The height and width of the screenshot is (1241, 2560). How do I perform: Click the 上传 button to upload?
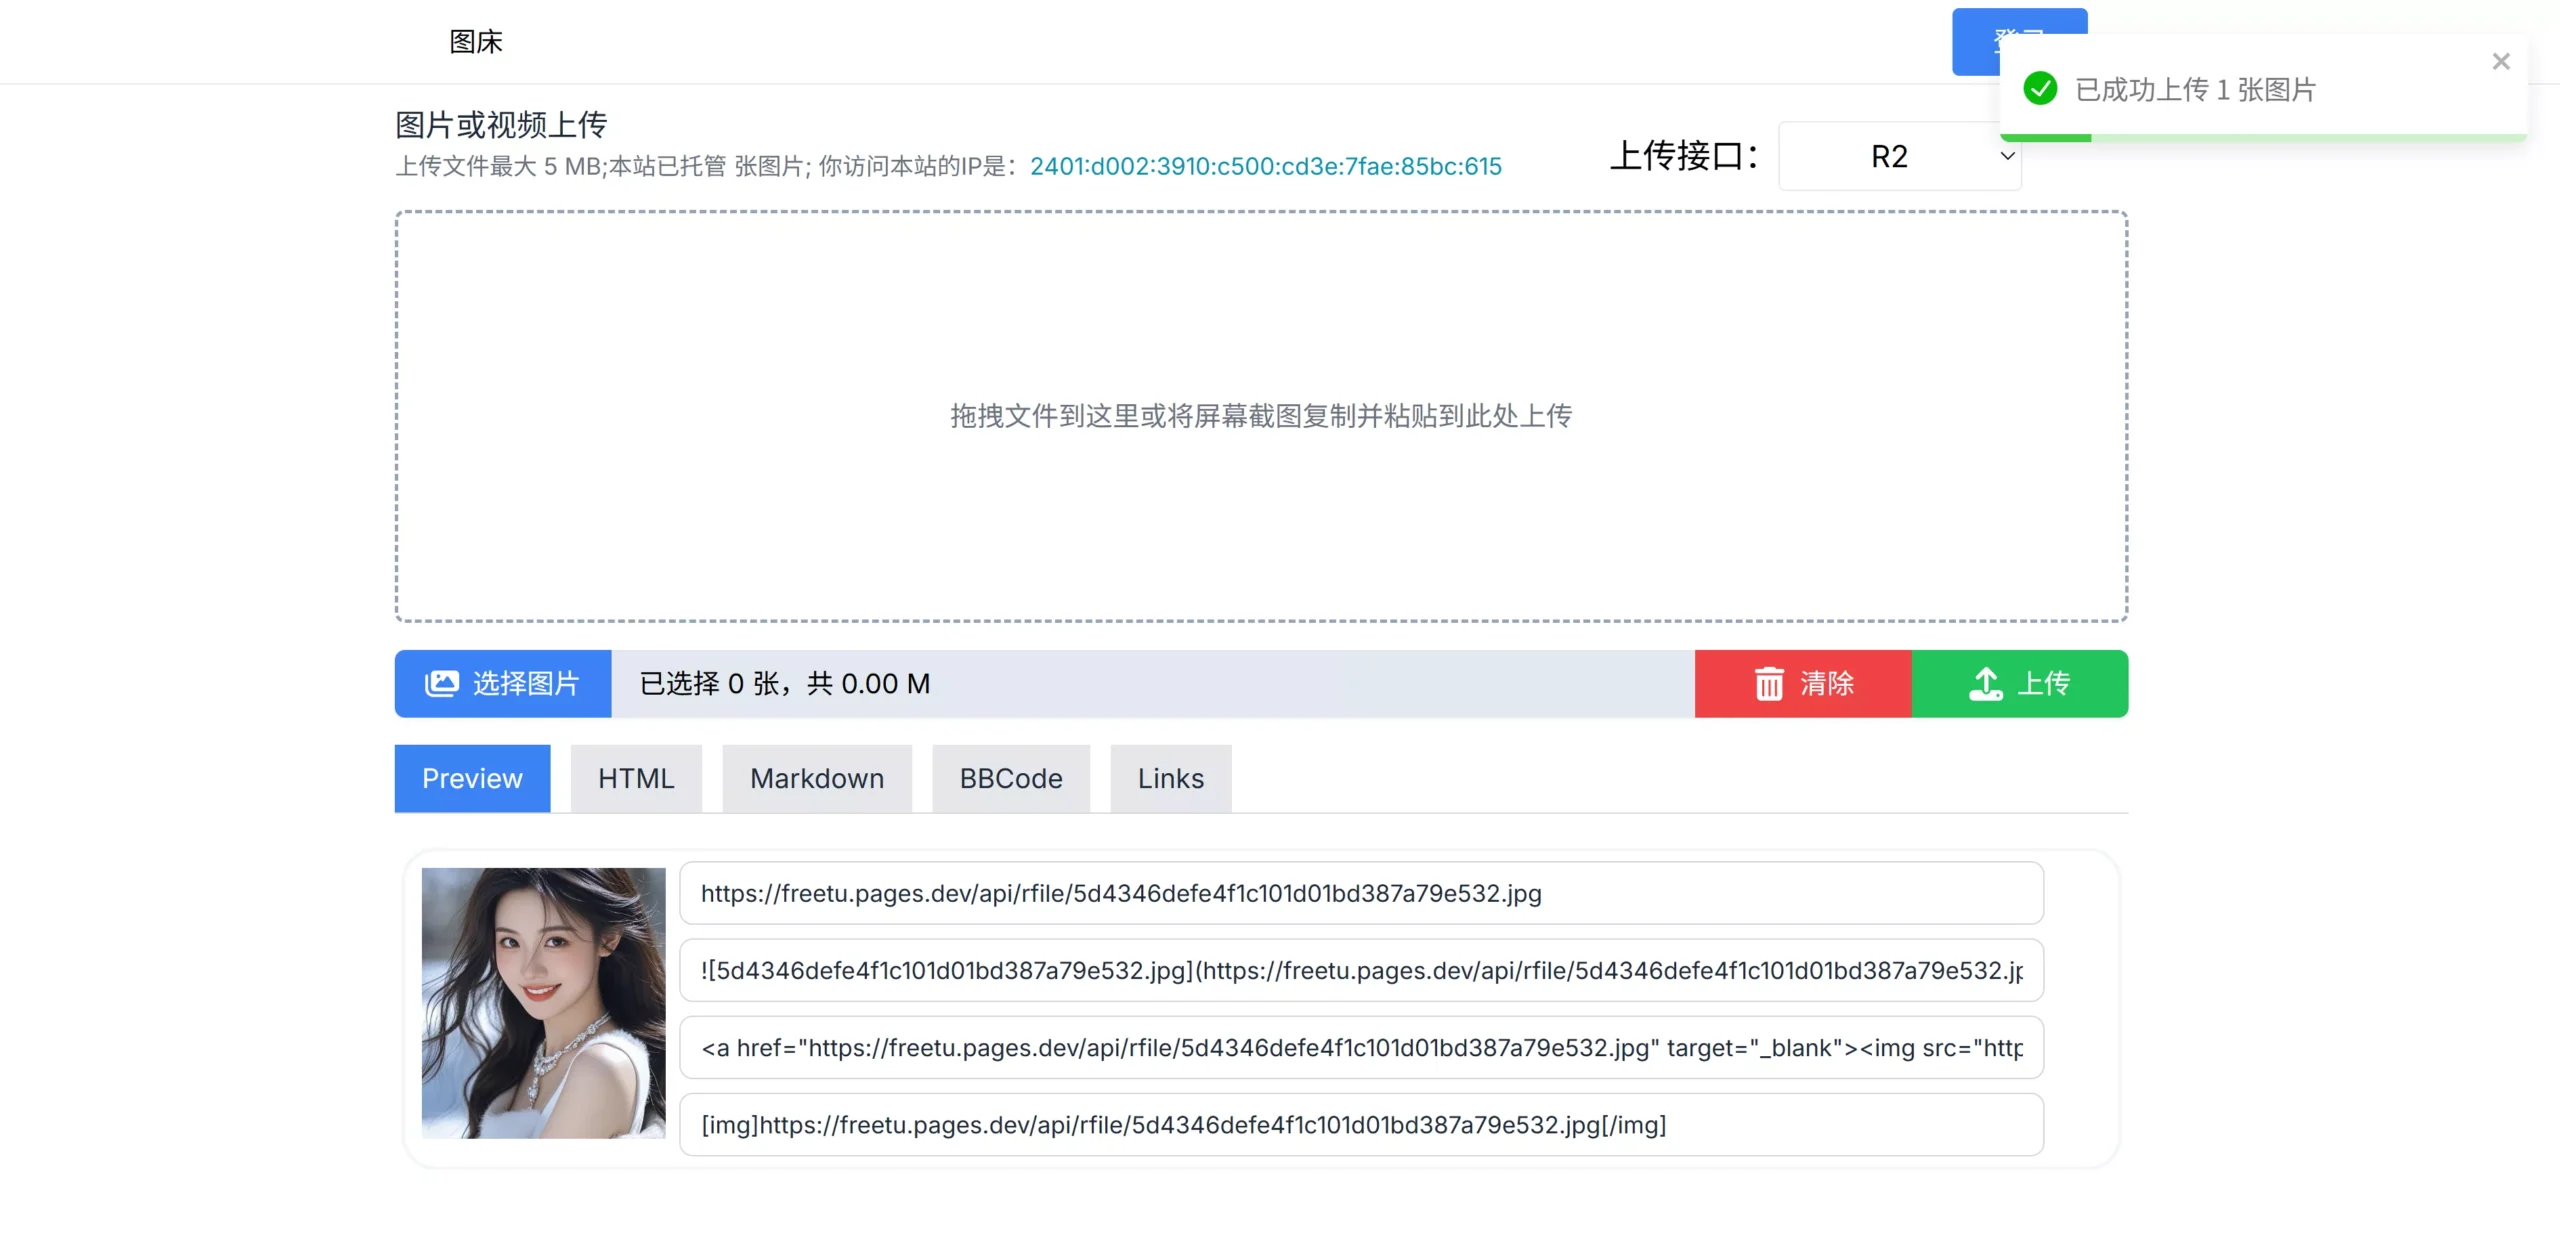pos(2020,684)
